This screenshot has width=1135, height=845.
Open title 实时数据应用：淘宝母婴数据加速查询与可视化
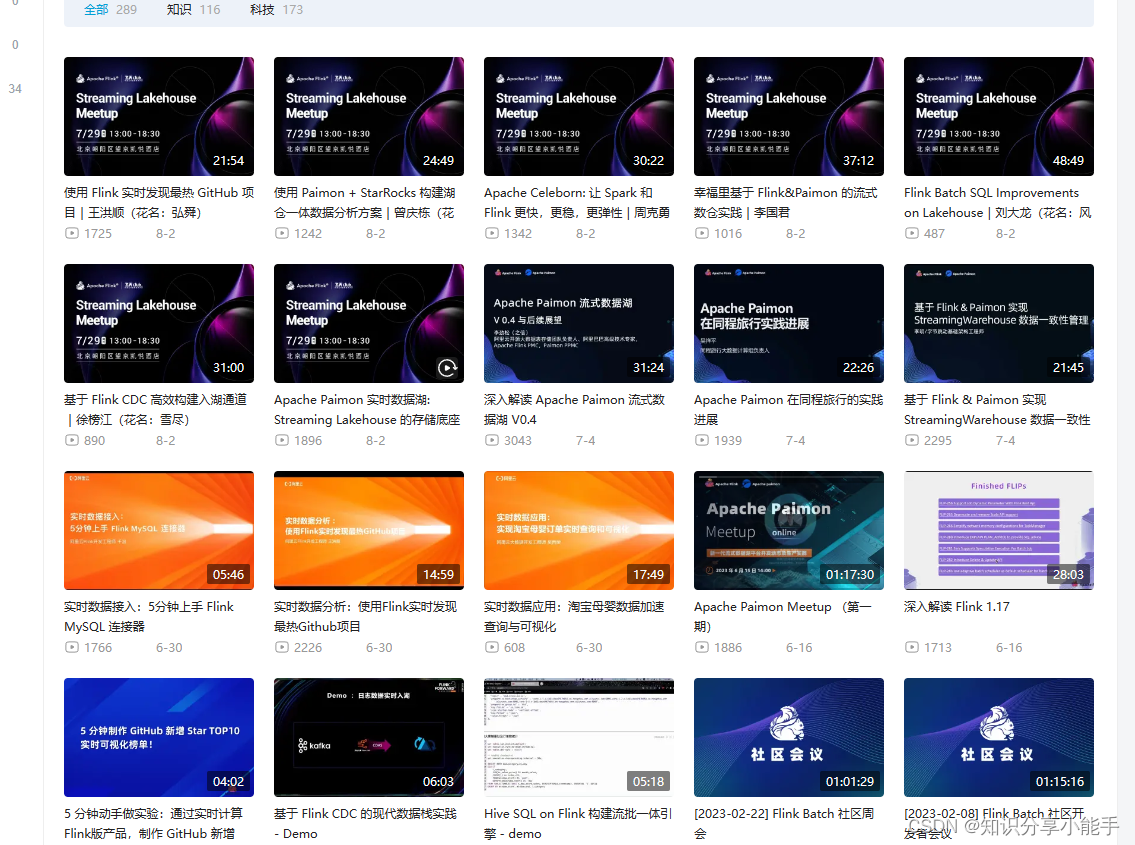[574, 617]
